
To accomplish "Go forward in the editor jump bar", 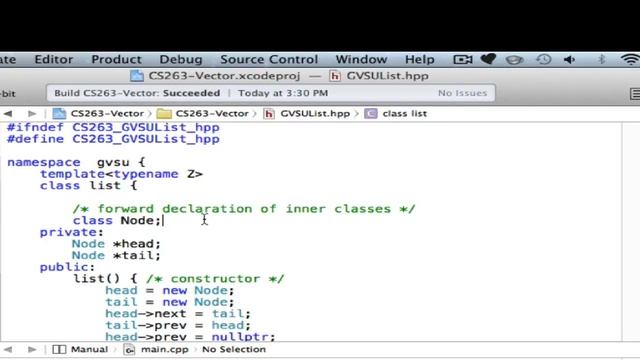I will tap(32, 113).
